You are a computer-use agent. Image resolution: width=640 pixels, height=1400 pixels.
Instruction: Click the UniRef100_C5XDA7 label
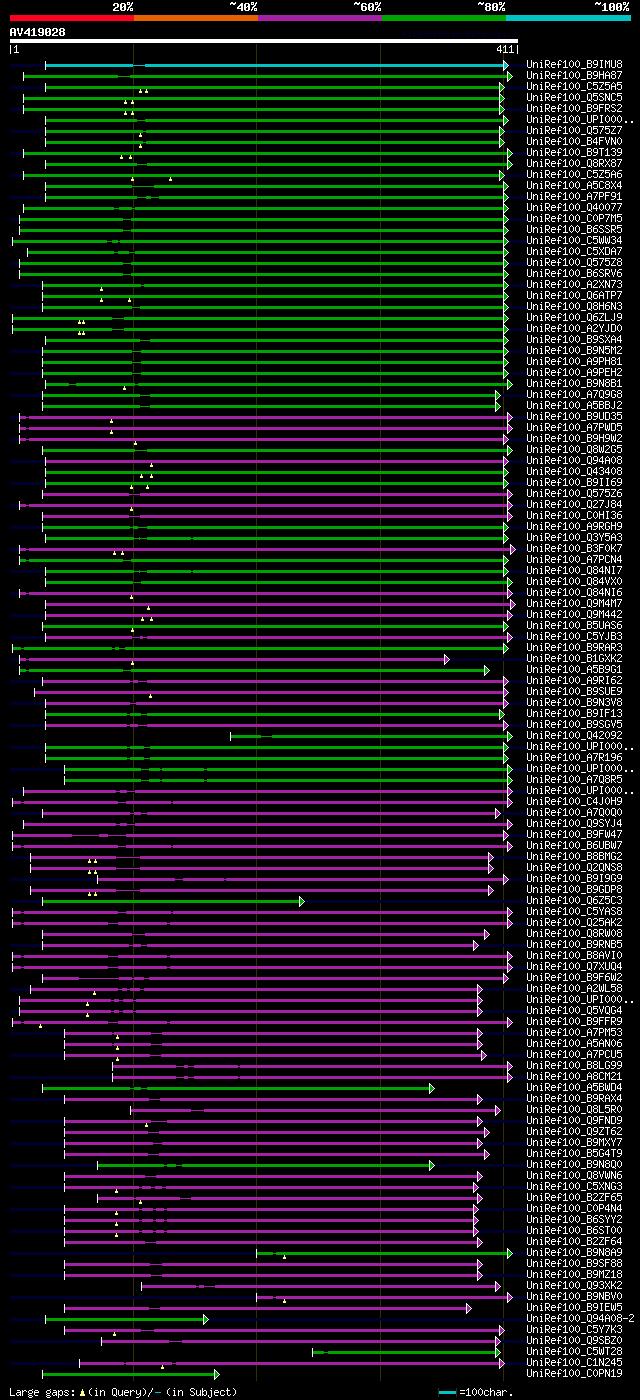(574, 251)
